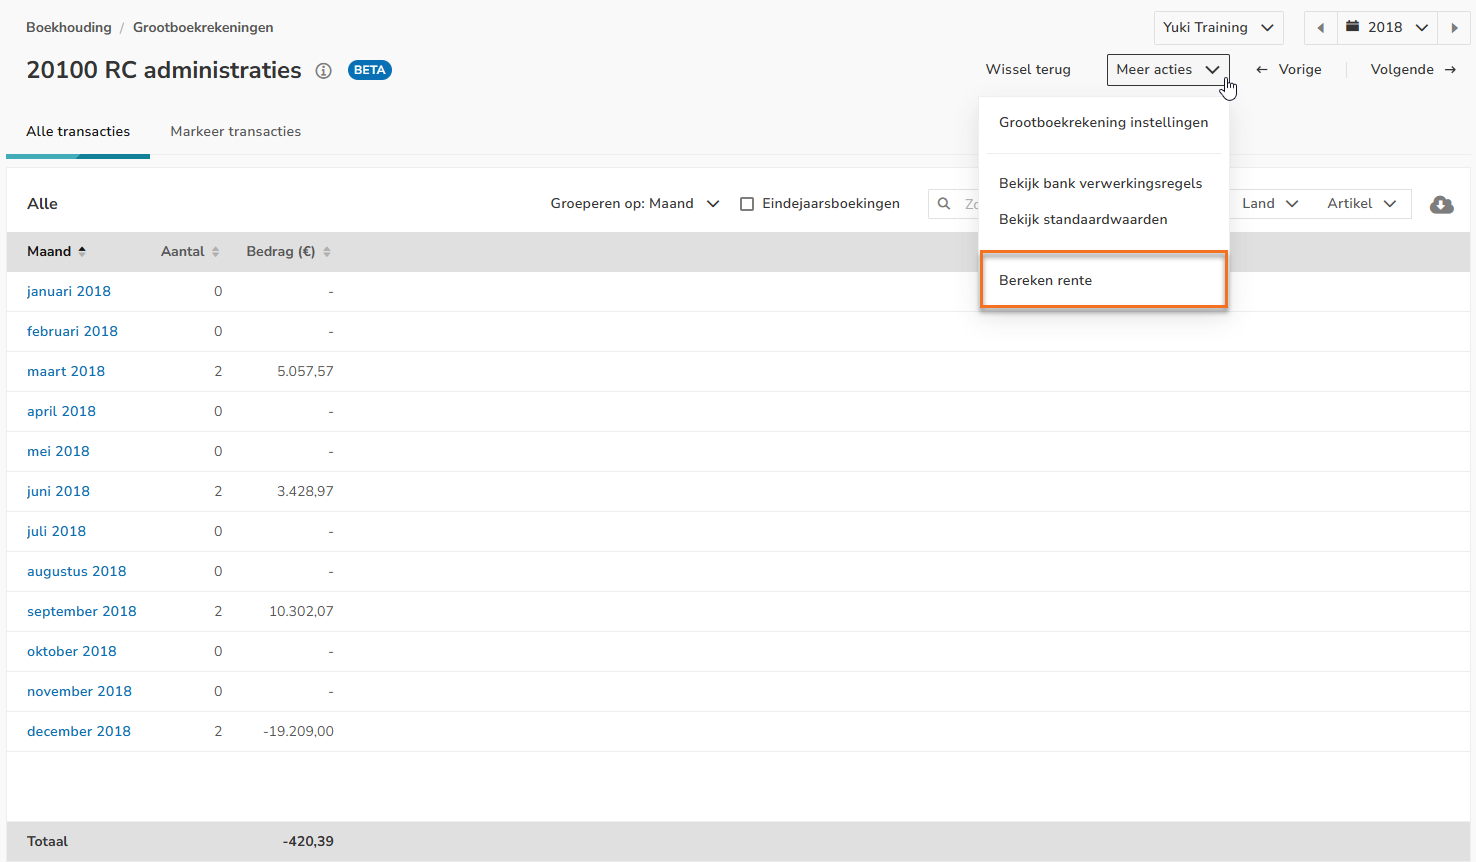Sort by Maand column arrow
Screen dimensions: 1476x862
pyautogui.click(x=82, y=251)
